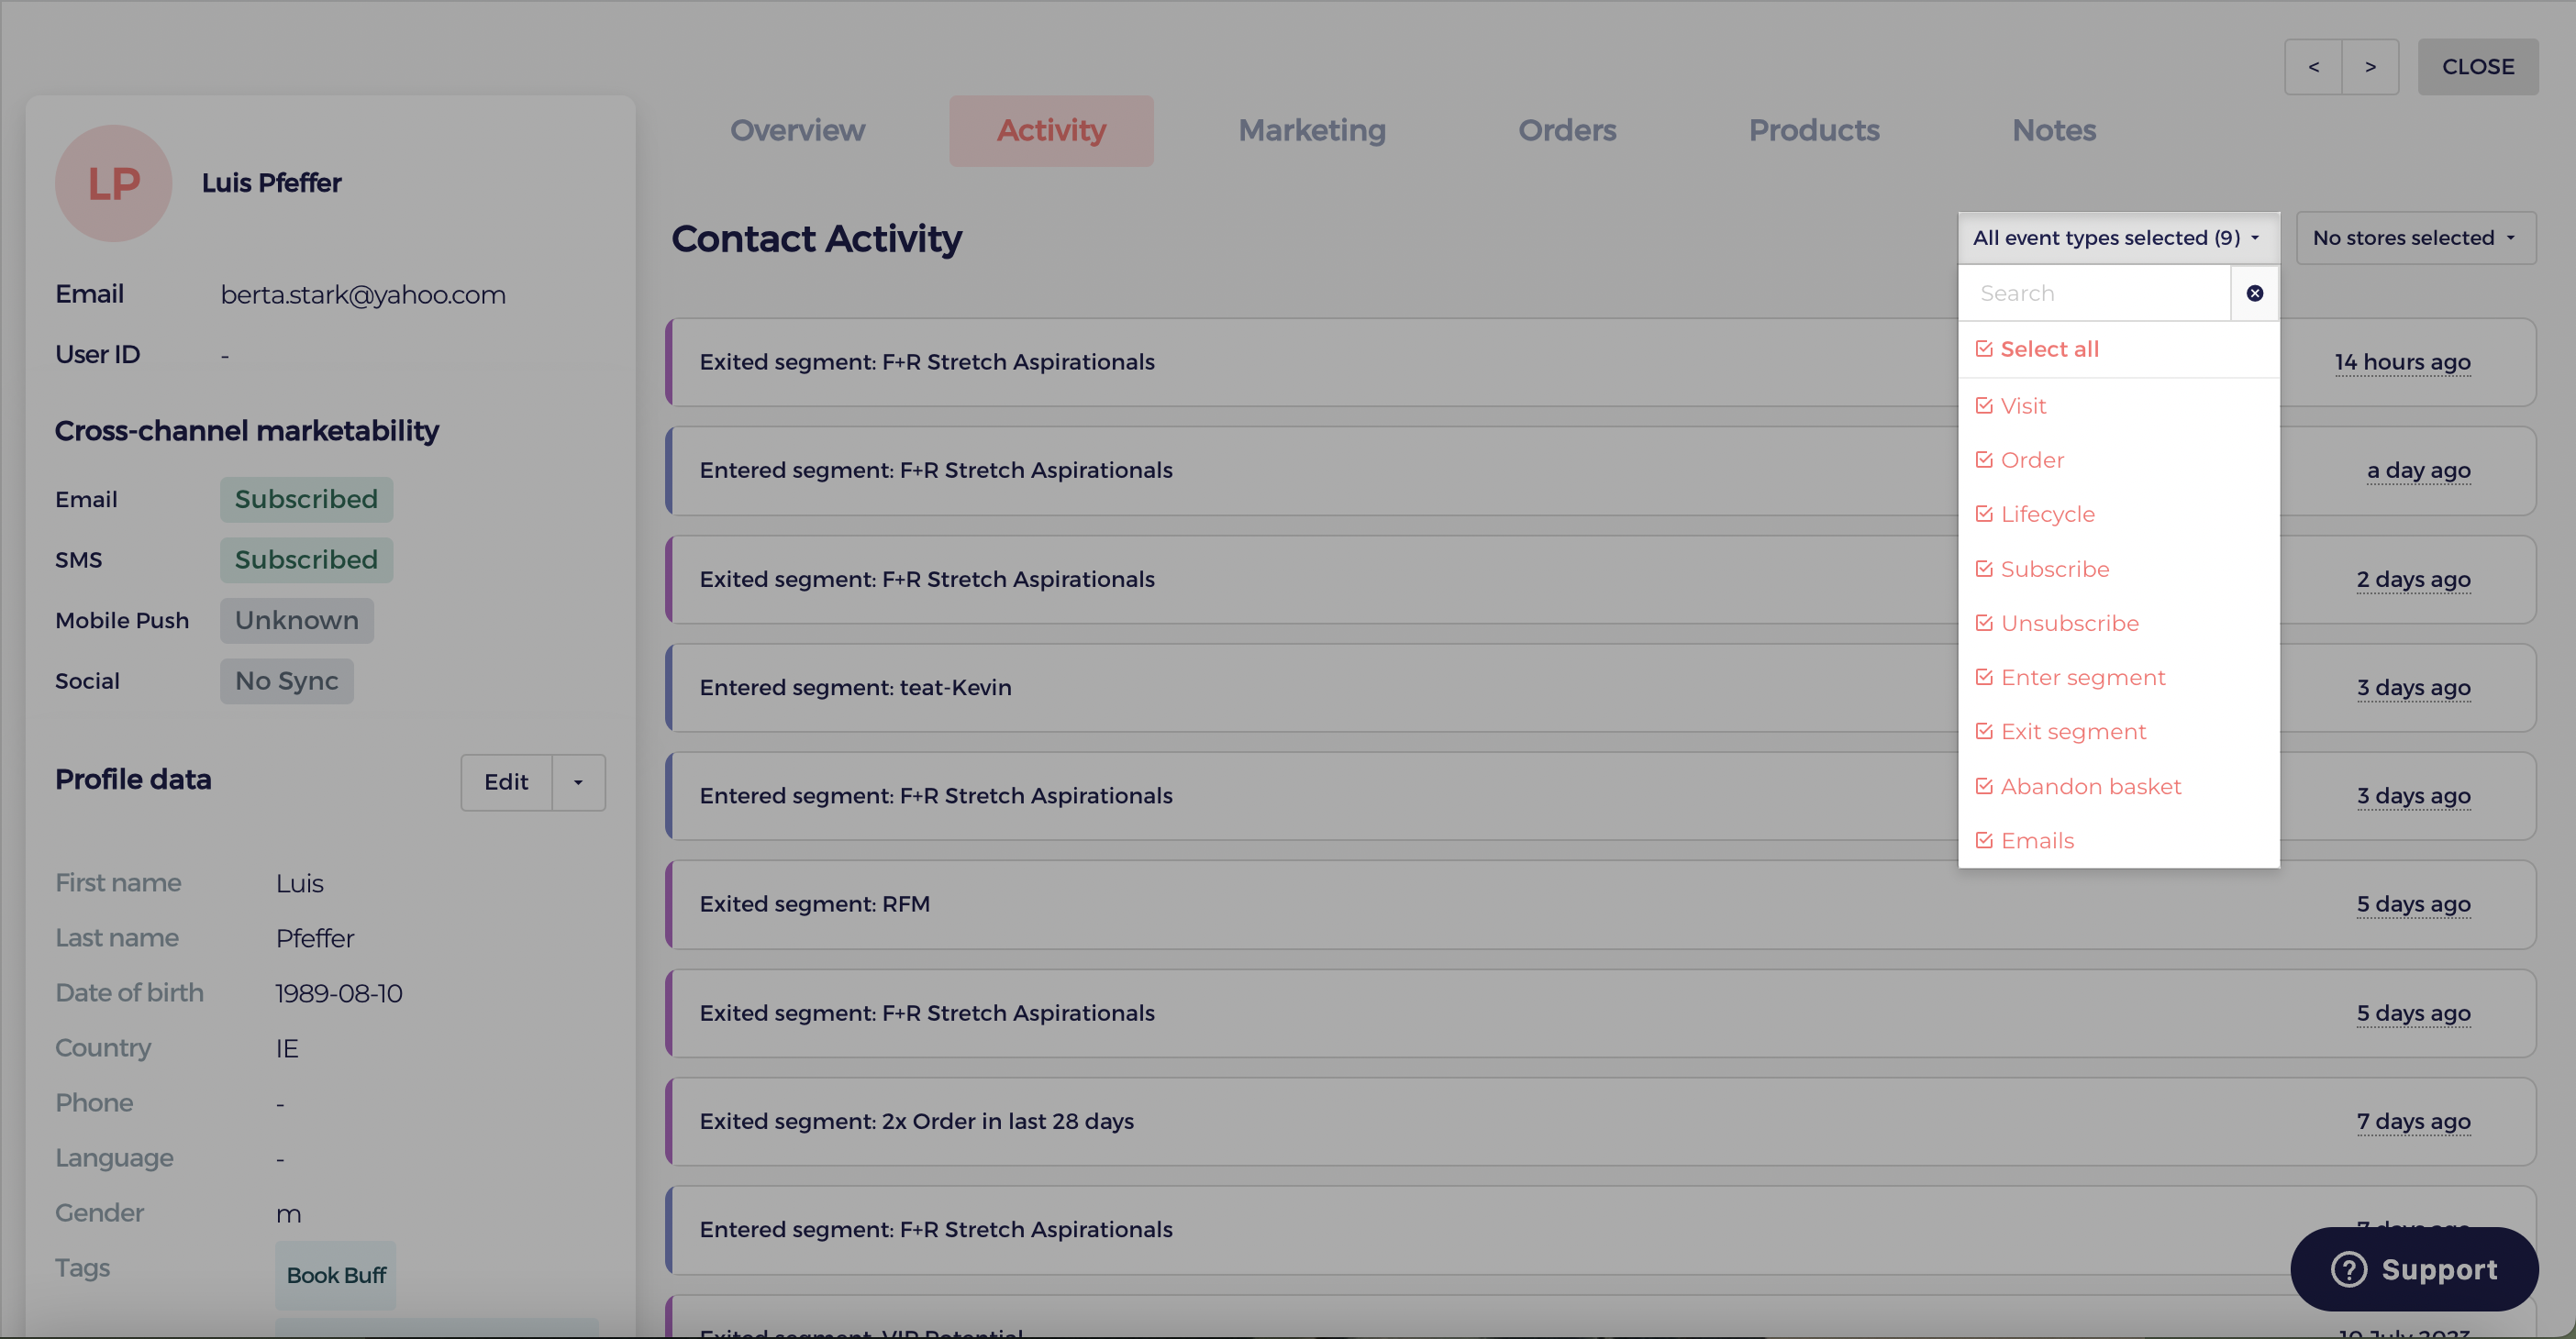Click the Country value IE

(287, 1048)
